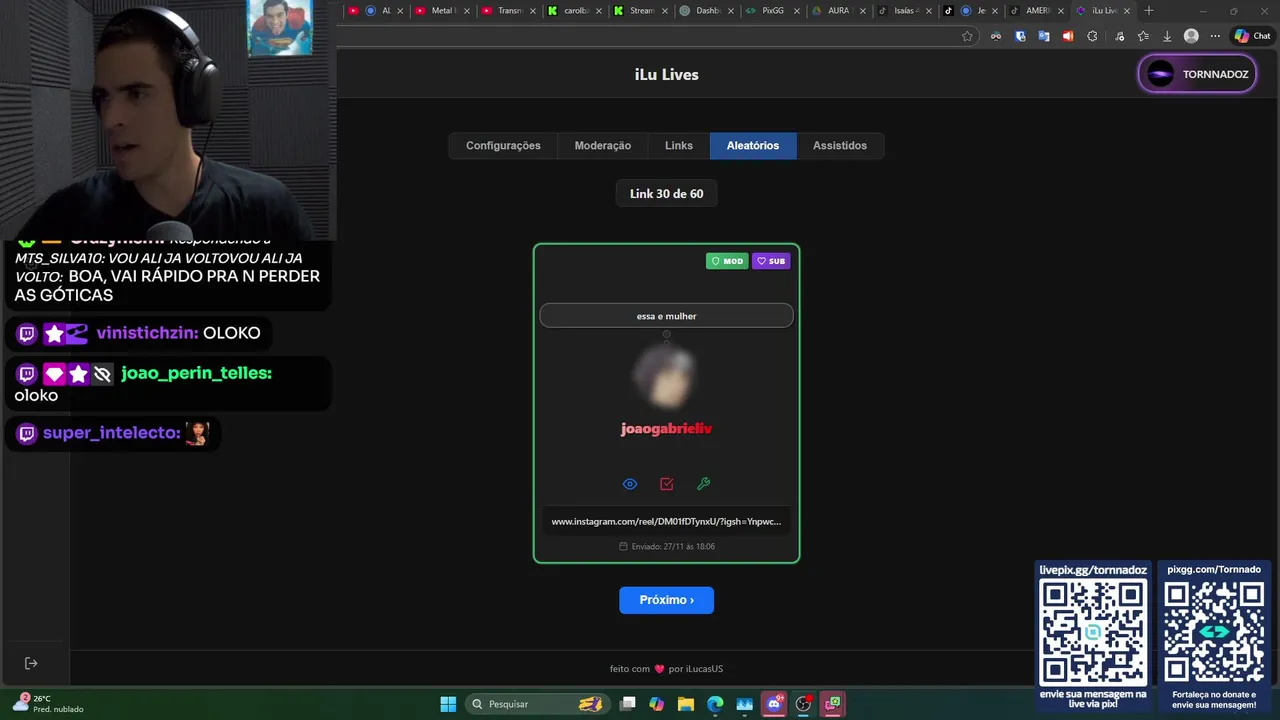Image resolution: width=1280 pixels, height=720 pixels.
Task: Open the browser downloads icon
Action: [1167, 36]
